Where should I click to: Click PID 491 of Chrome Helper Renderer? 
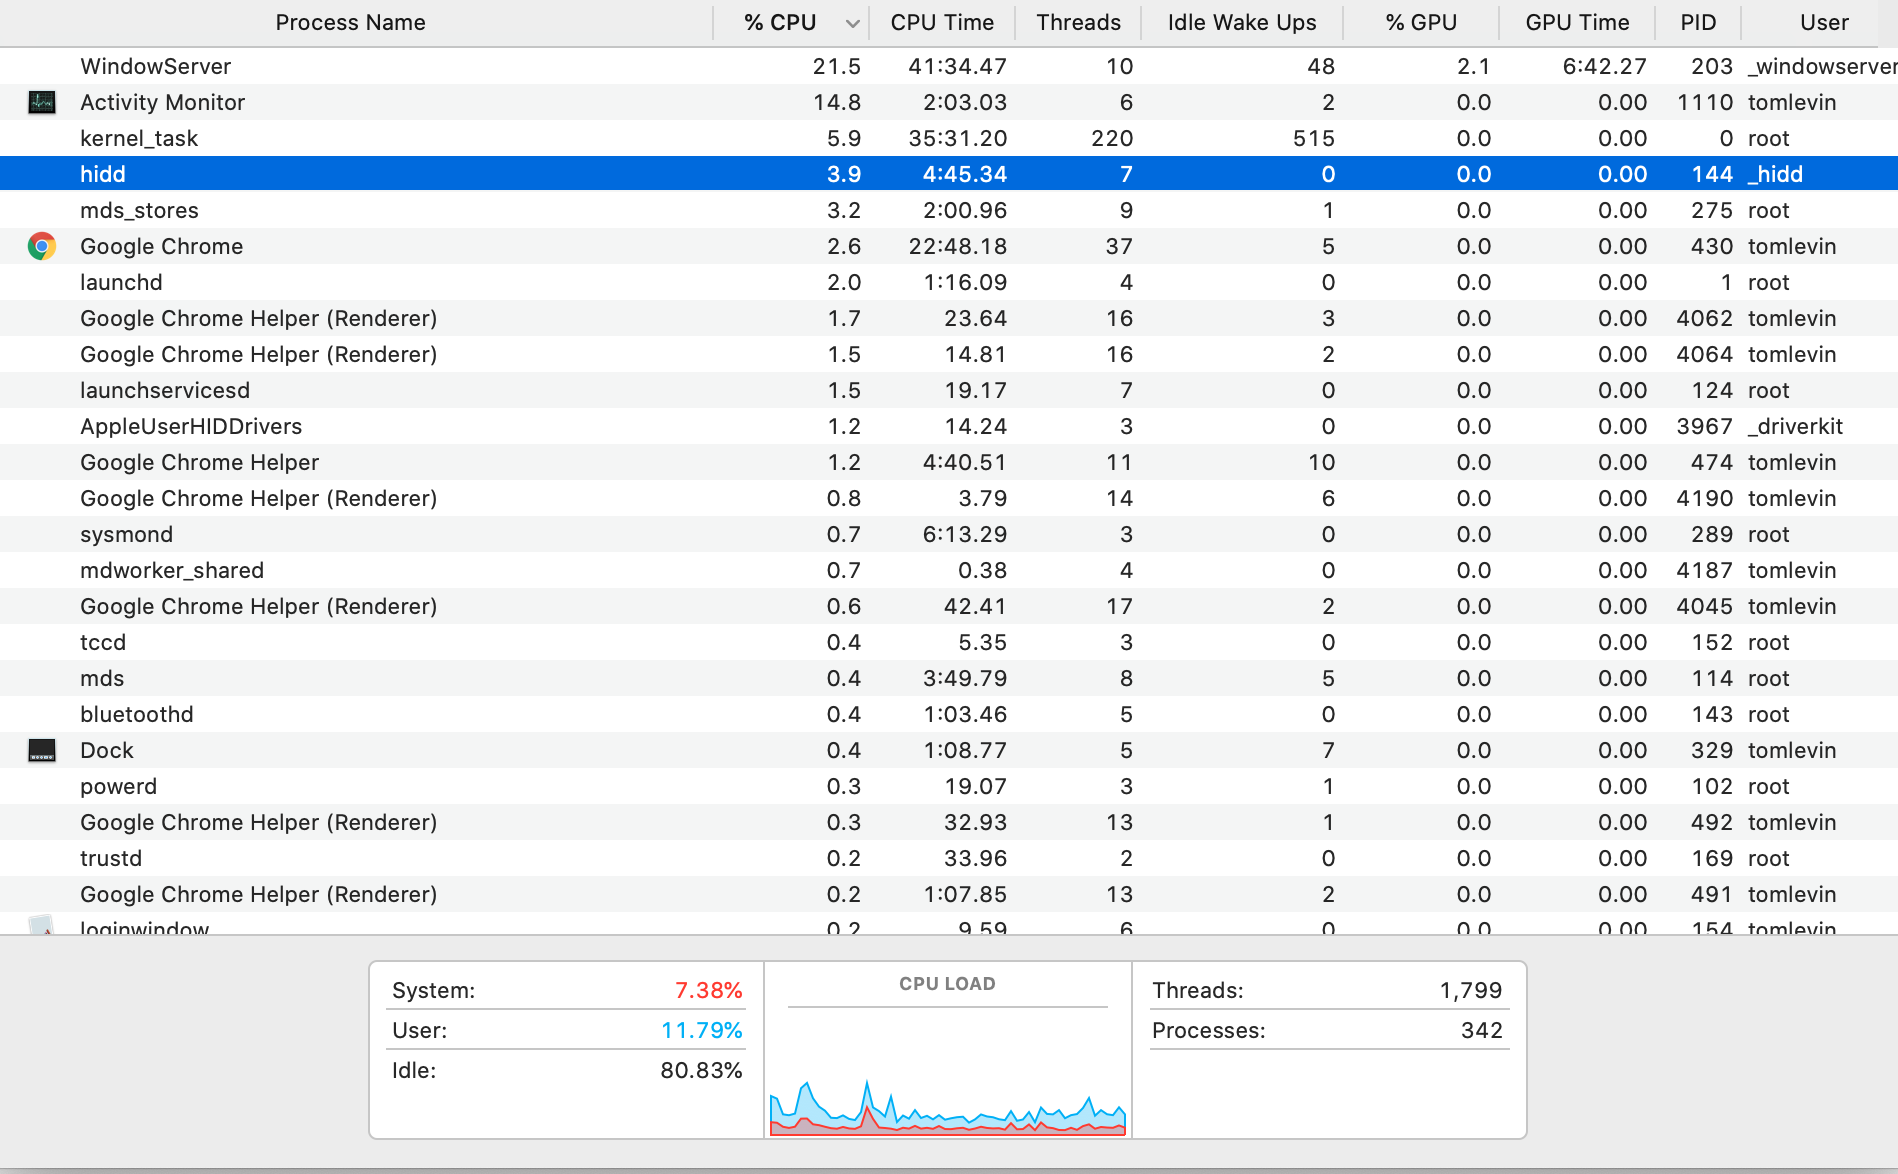coord(1712,894)
